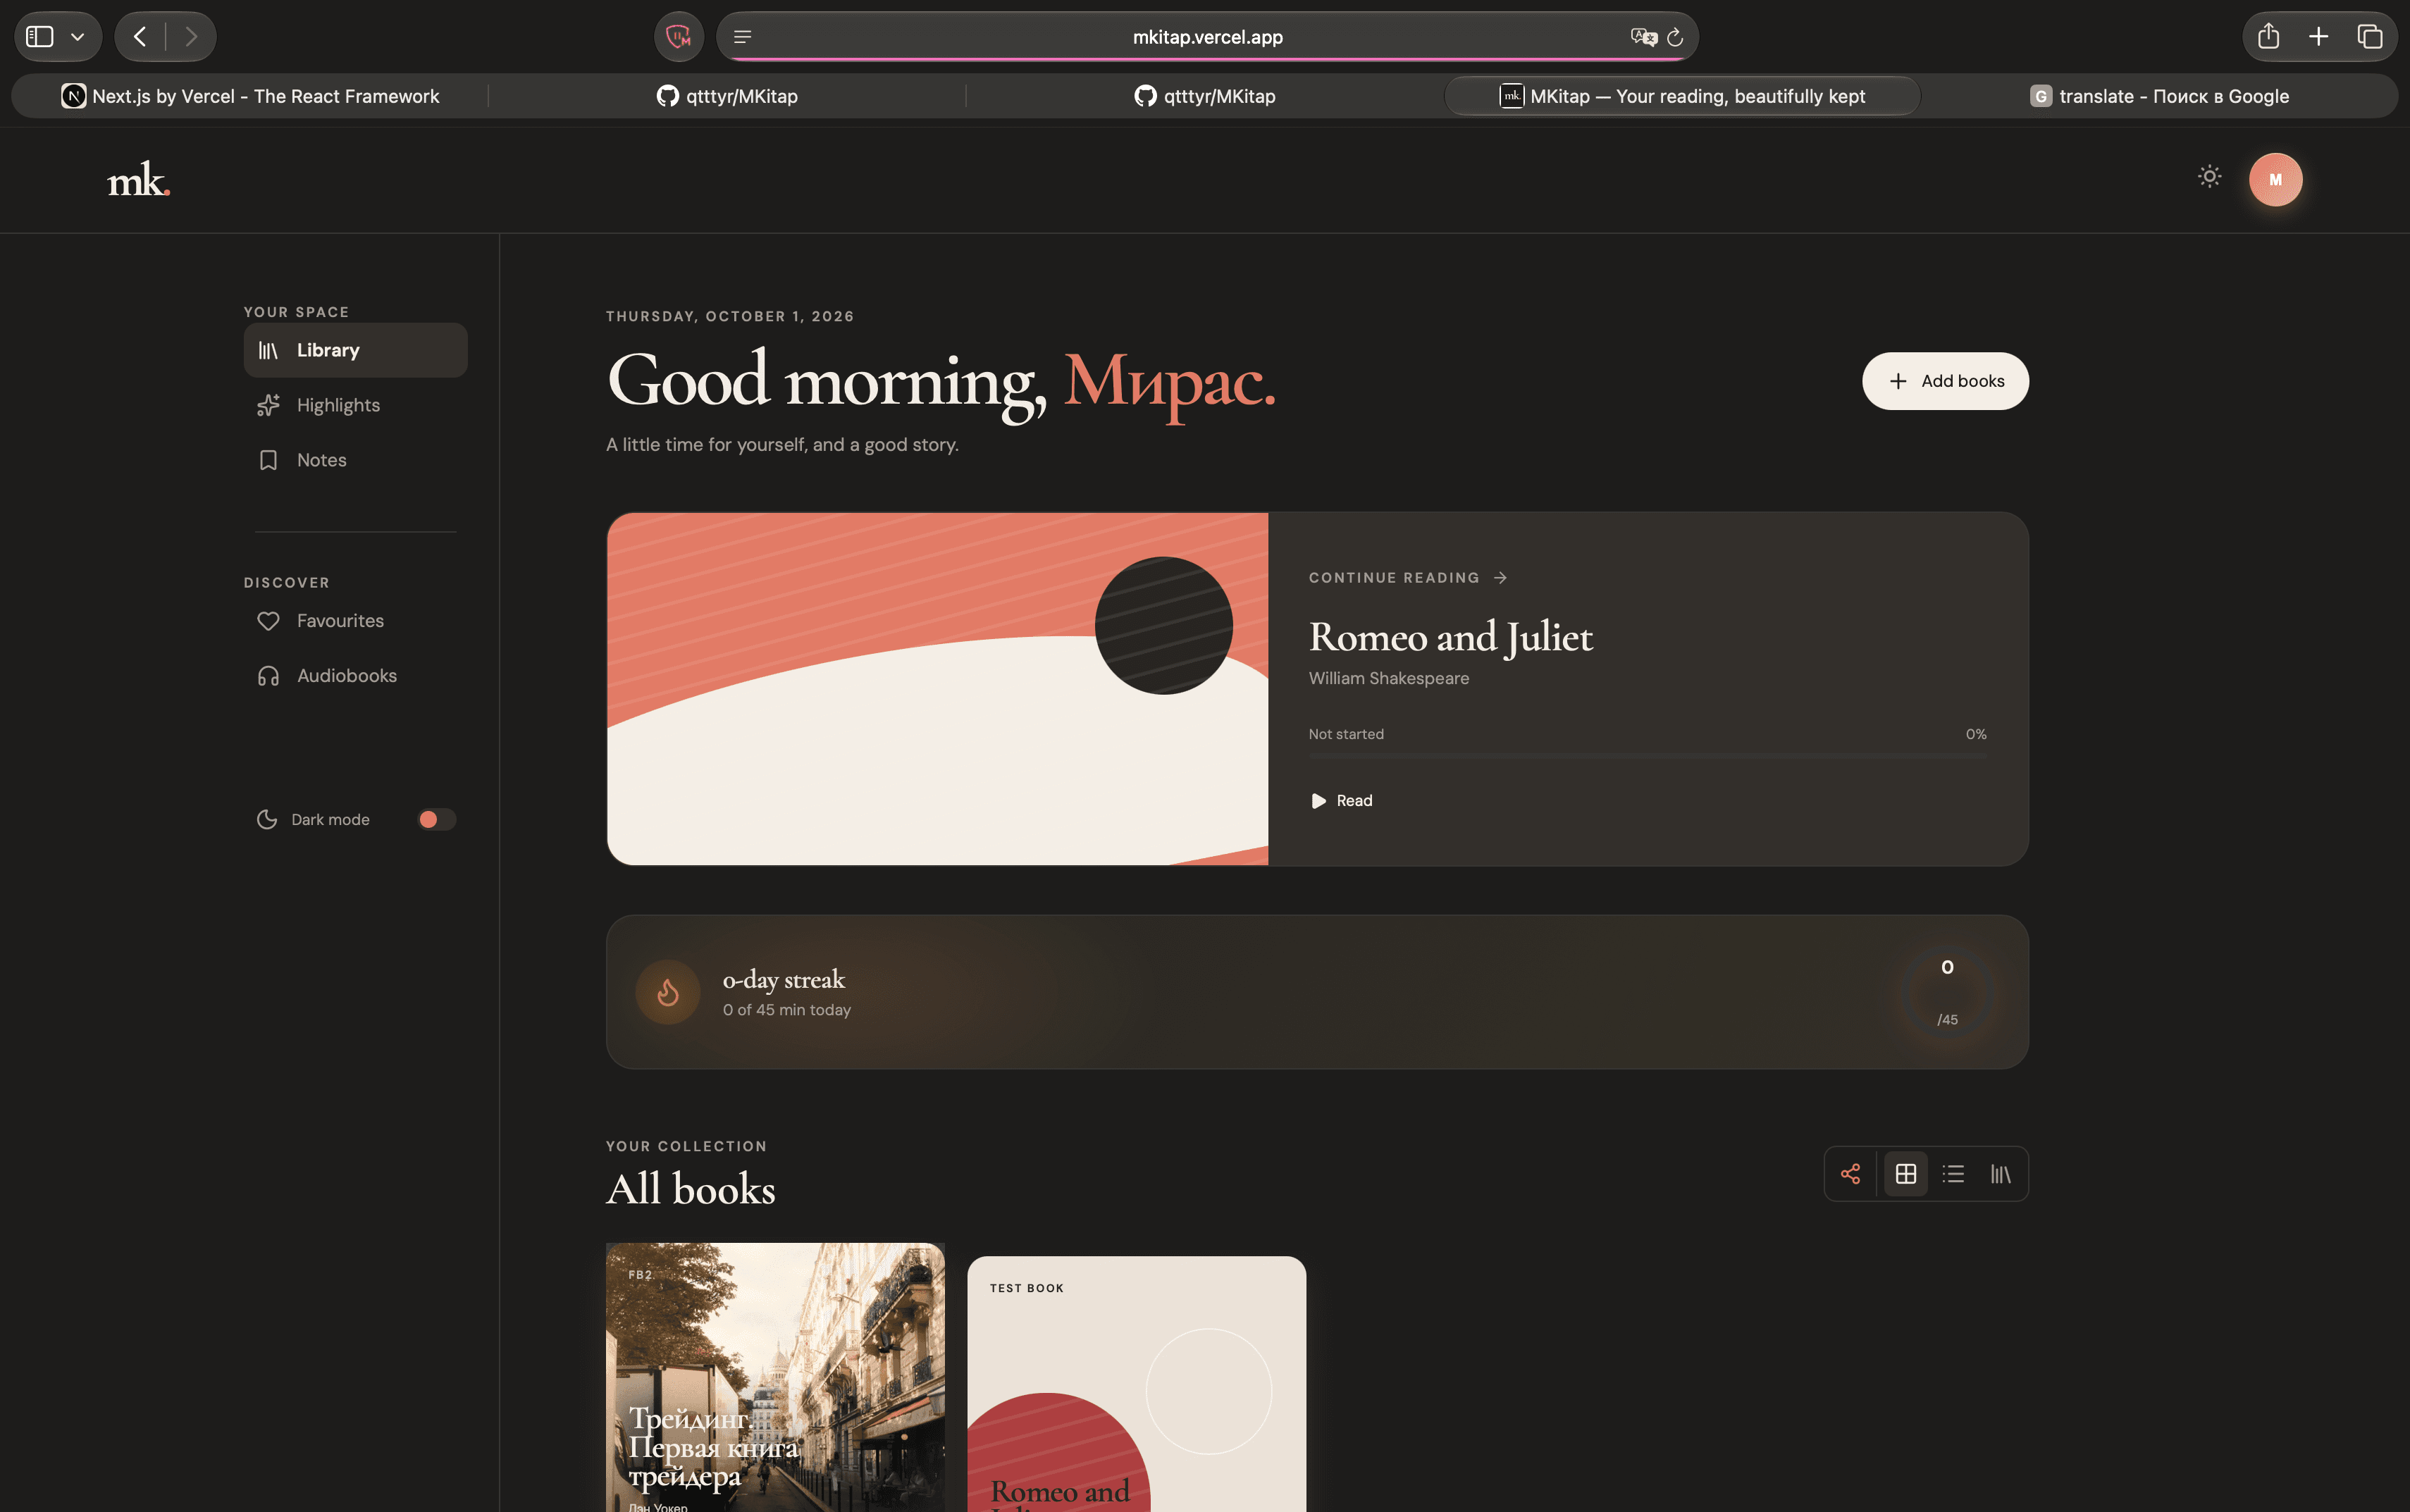Toggle the Dark mode switch
2410x1512 pixels.
[x=436, y=819]
